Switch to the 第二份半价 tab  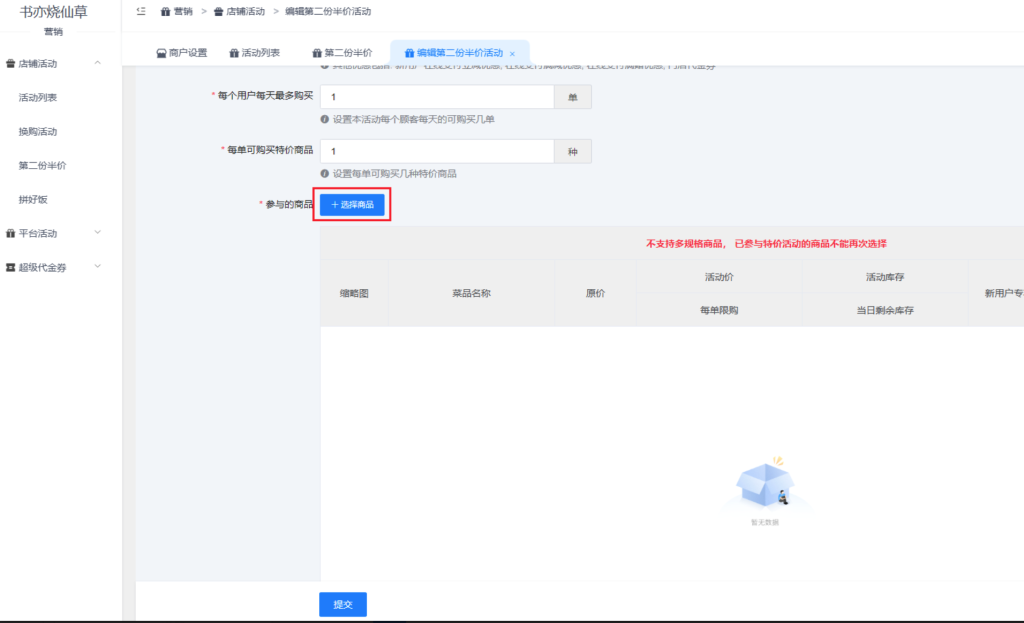pyautogui.click(x=341, y=53)
